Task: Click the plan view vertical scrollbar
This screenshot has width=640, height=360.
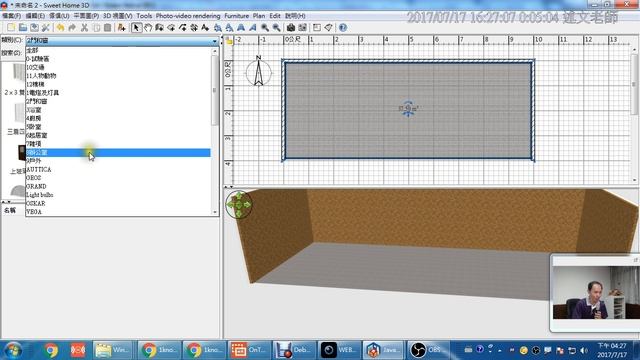Action: (634, 84)
